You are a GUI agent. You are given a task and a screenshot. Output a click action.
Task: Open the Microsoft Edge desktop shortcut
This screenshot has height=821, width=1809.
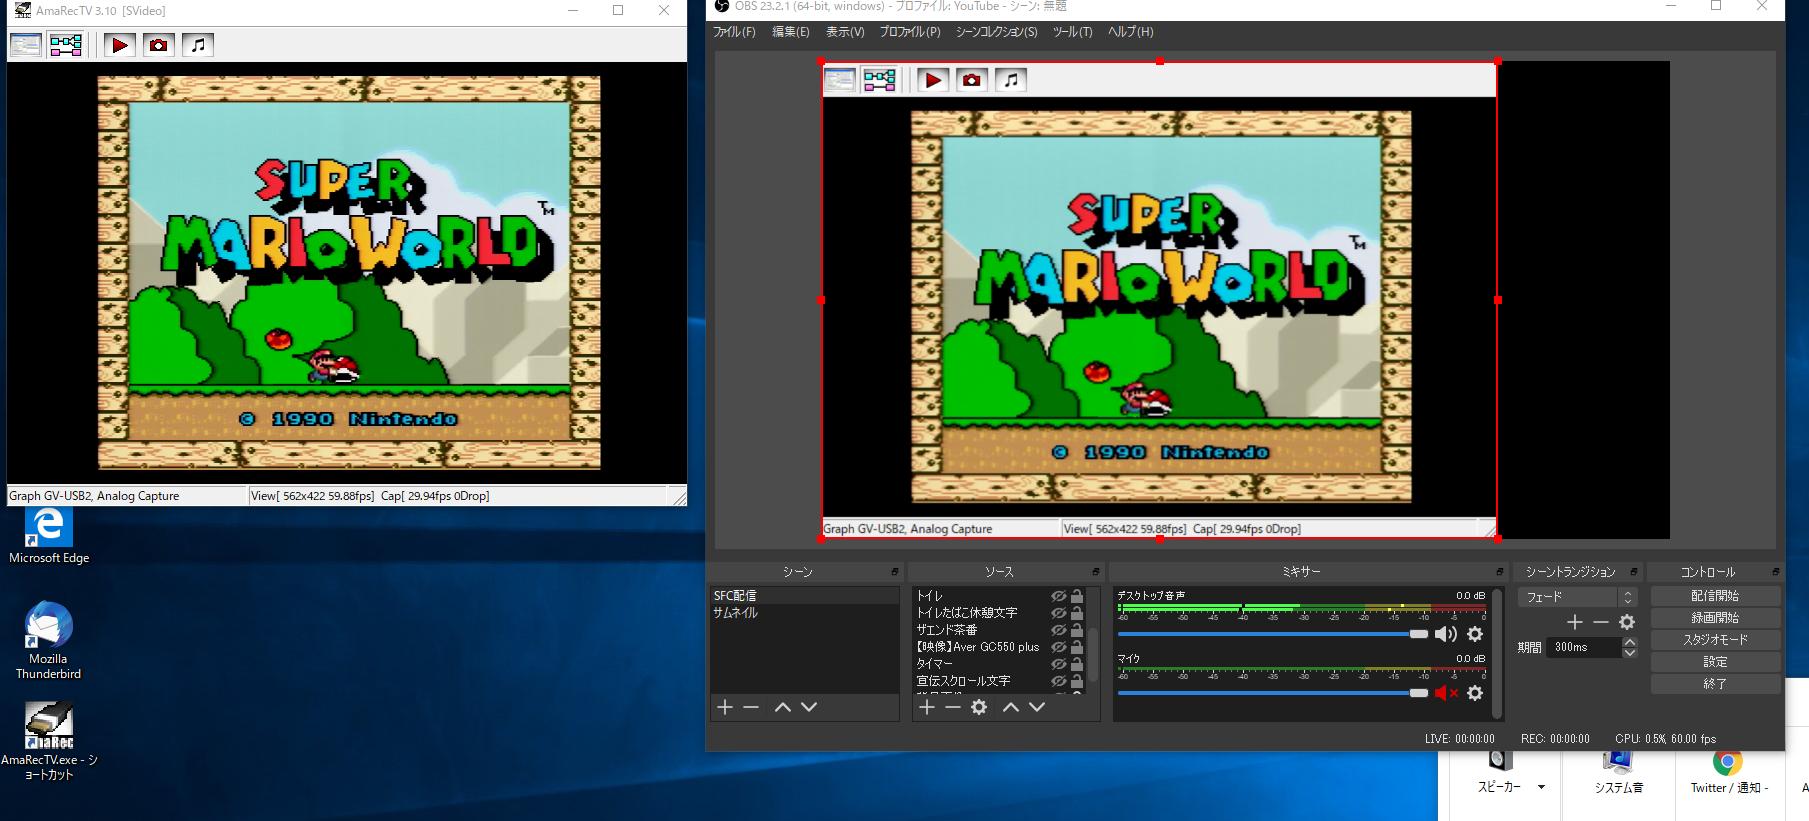pyautogui.click(x=48, y=535)
